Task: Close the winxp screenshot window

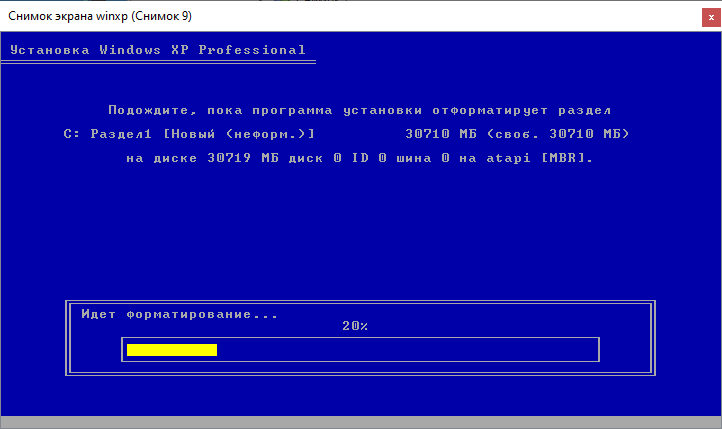Action: [711, 17]
